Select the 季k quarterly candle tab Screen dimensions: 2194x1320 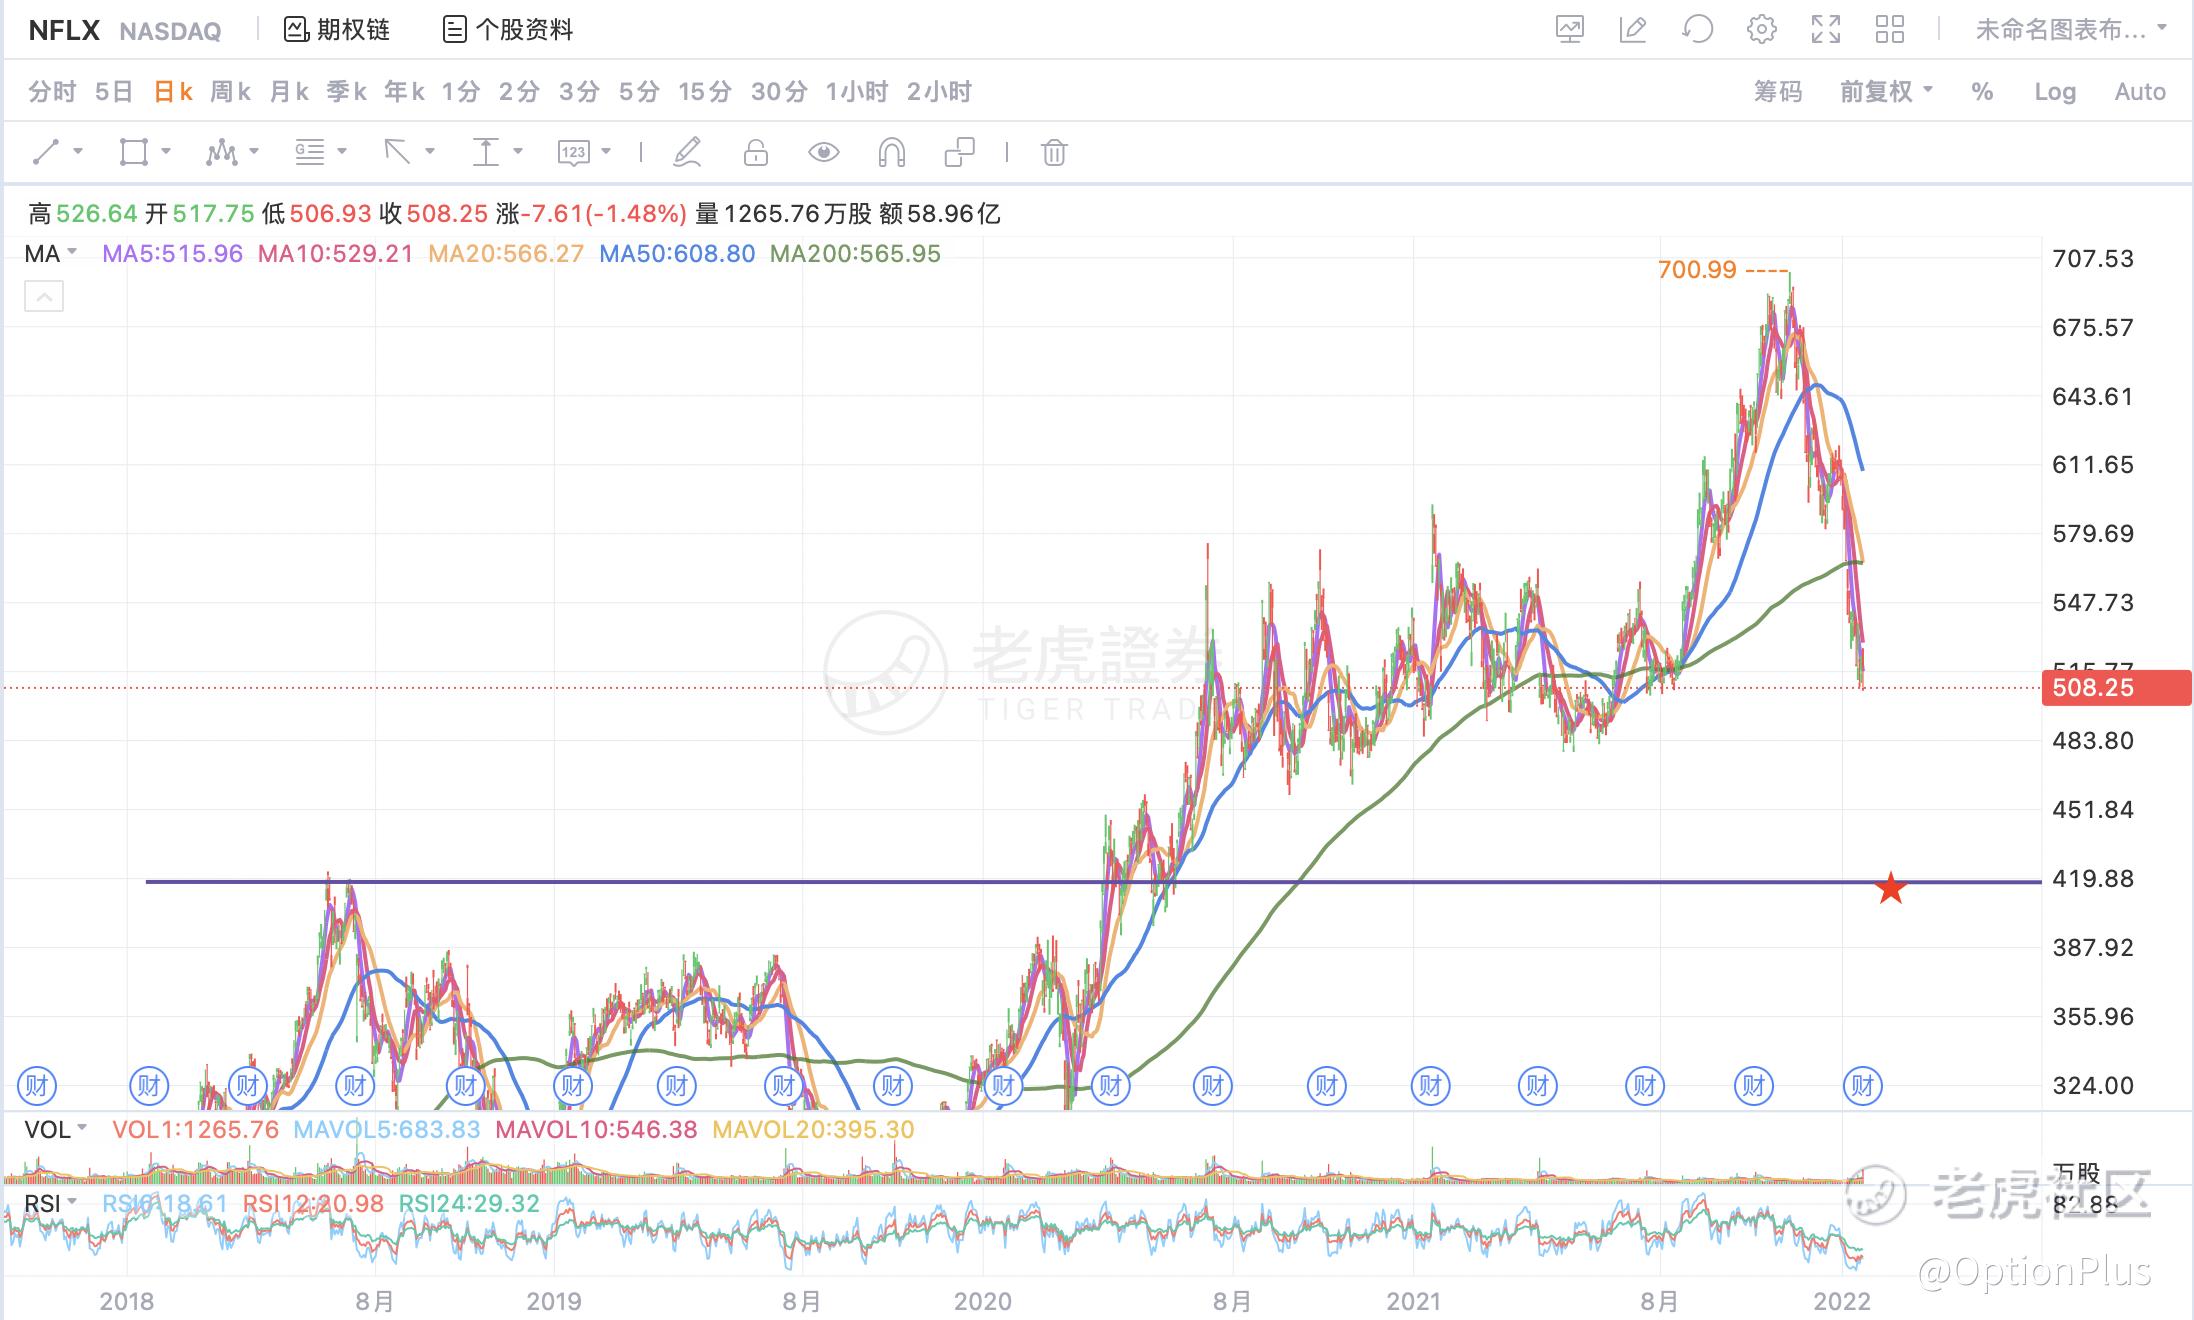[x=347, y=92]
